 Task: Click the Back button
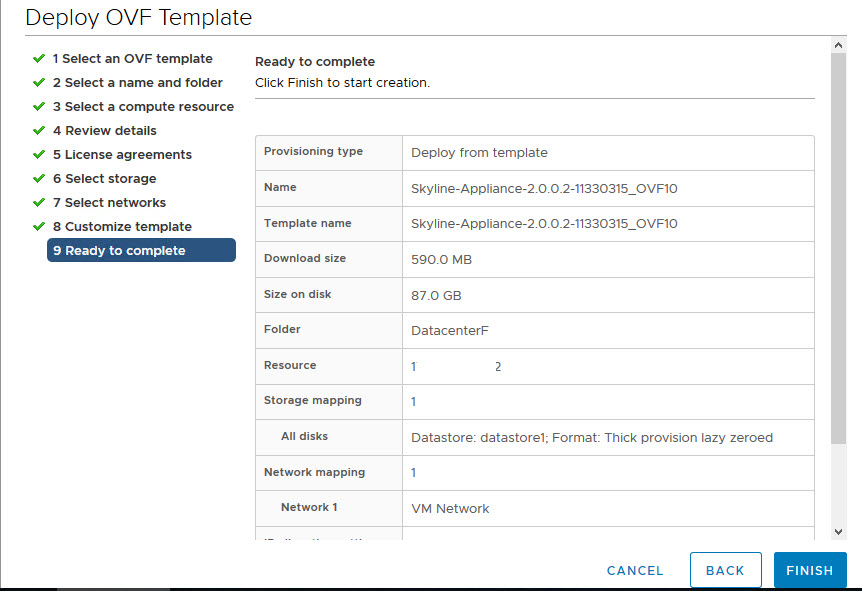(725, 570)
